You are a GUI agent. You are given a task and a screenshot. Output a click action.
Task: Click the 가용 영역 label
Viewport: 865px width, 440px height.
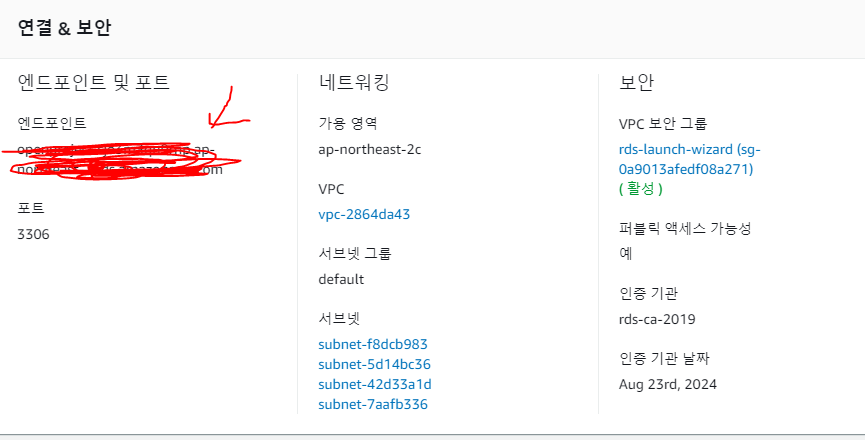point(348,123)
